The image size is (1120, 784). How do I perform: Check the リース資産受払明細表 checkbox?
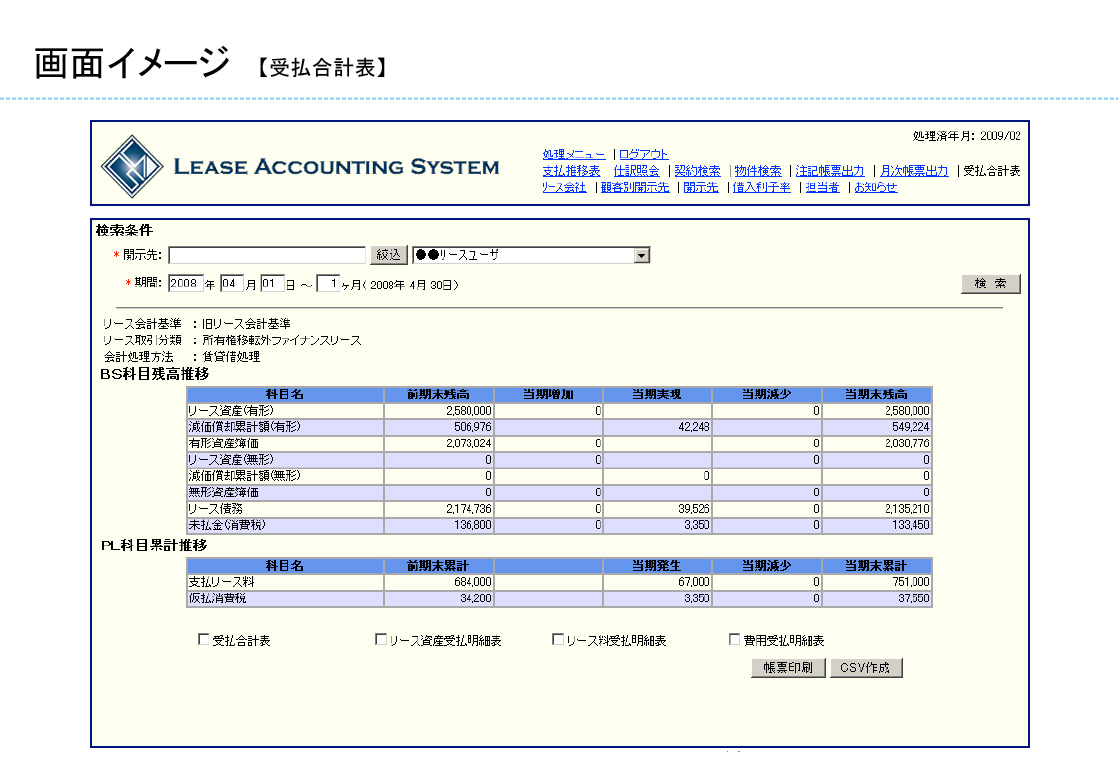coord(381,639)
